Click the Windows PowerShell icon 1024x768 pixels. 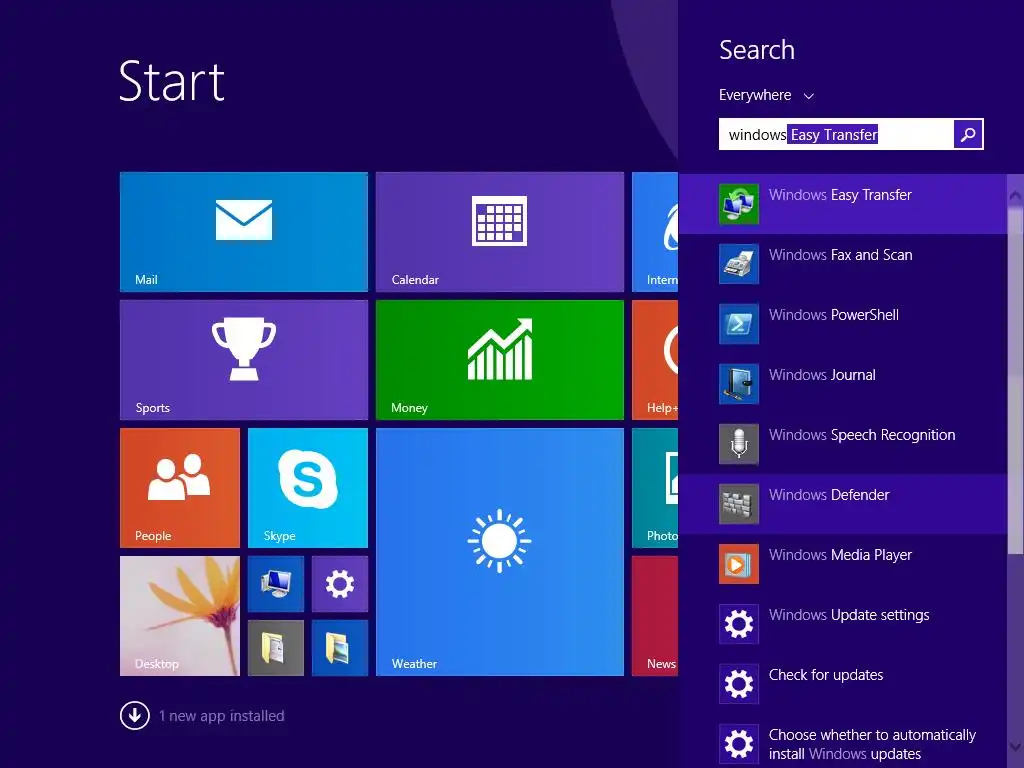pos(739,324)
